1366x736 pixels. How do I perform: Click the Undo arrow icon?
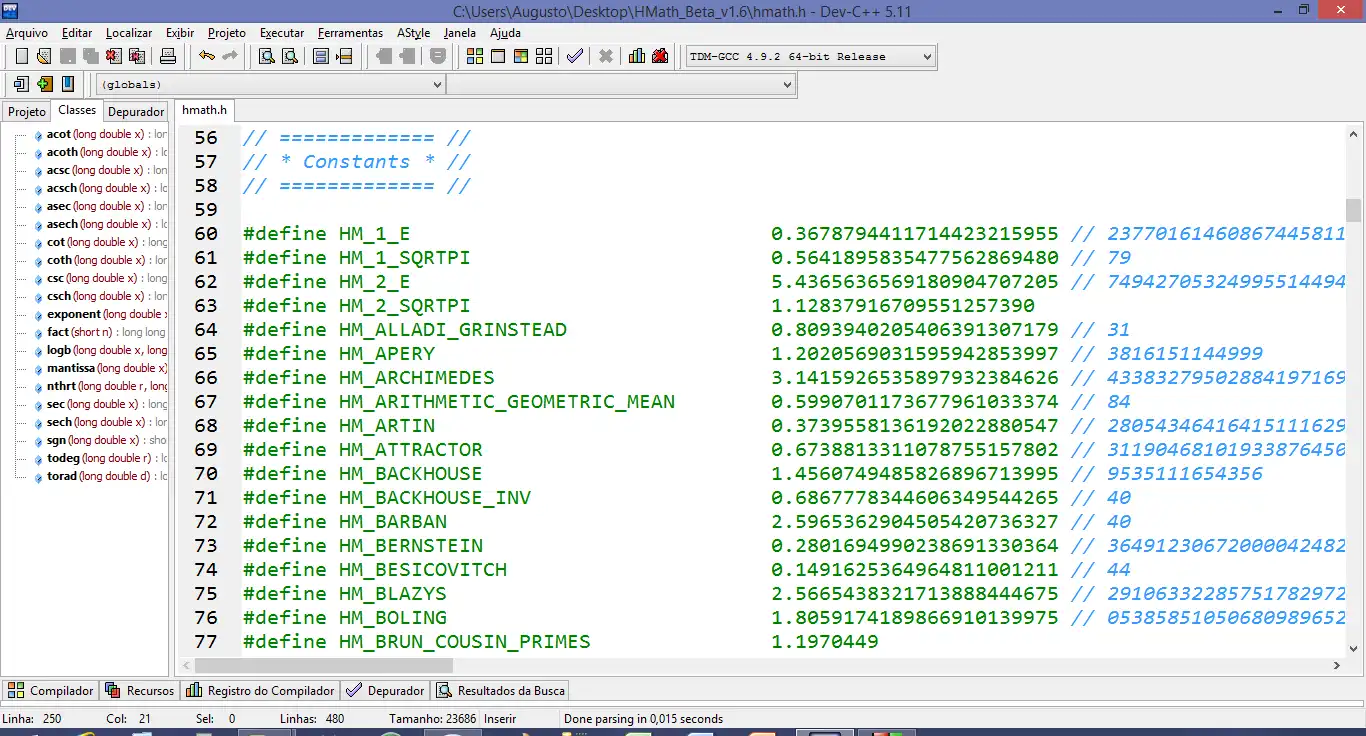tap(207, 56)
